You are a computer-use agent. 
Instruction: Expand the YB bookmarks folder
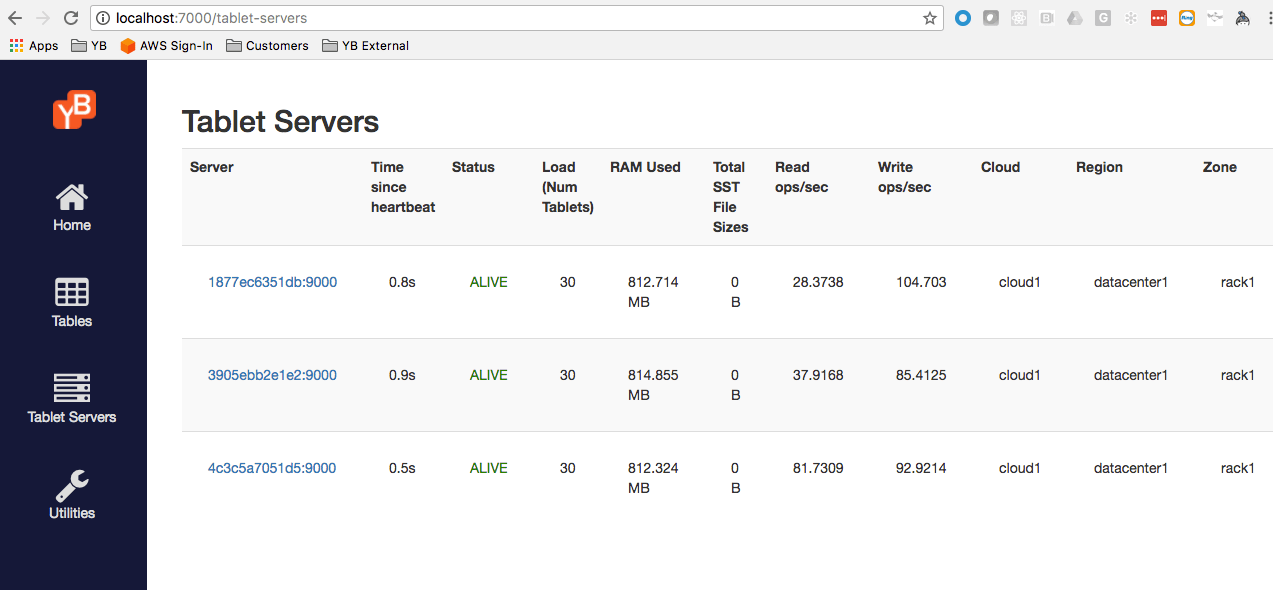(90, 45)
